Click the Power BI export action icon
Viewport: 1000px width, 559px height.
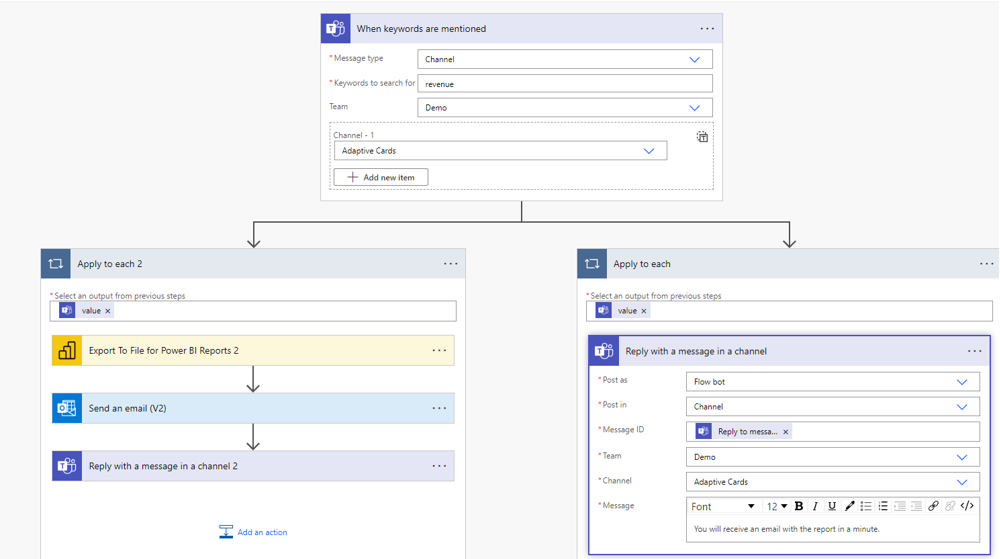tap(67, 351)
